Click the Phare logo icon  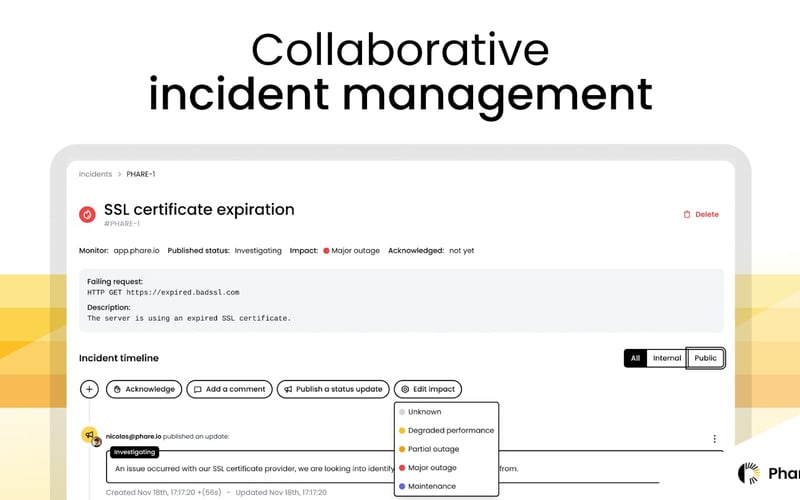pos(749,473)
